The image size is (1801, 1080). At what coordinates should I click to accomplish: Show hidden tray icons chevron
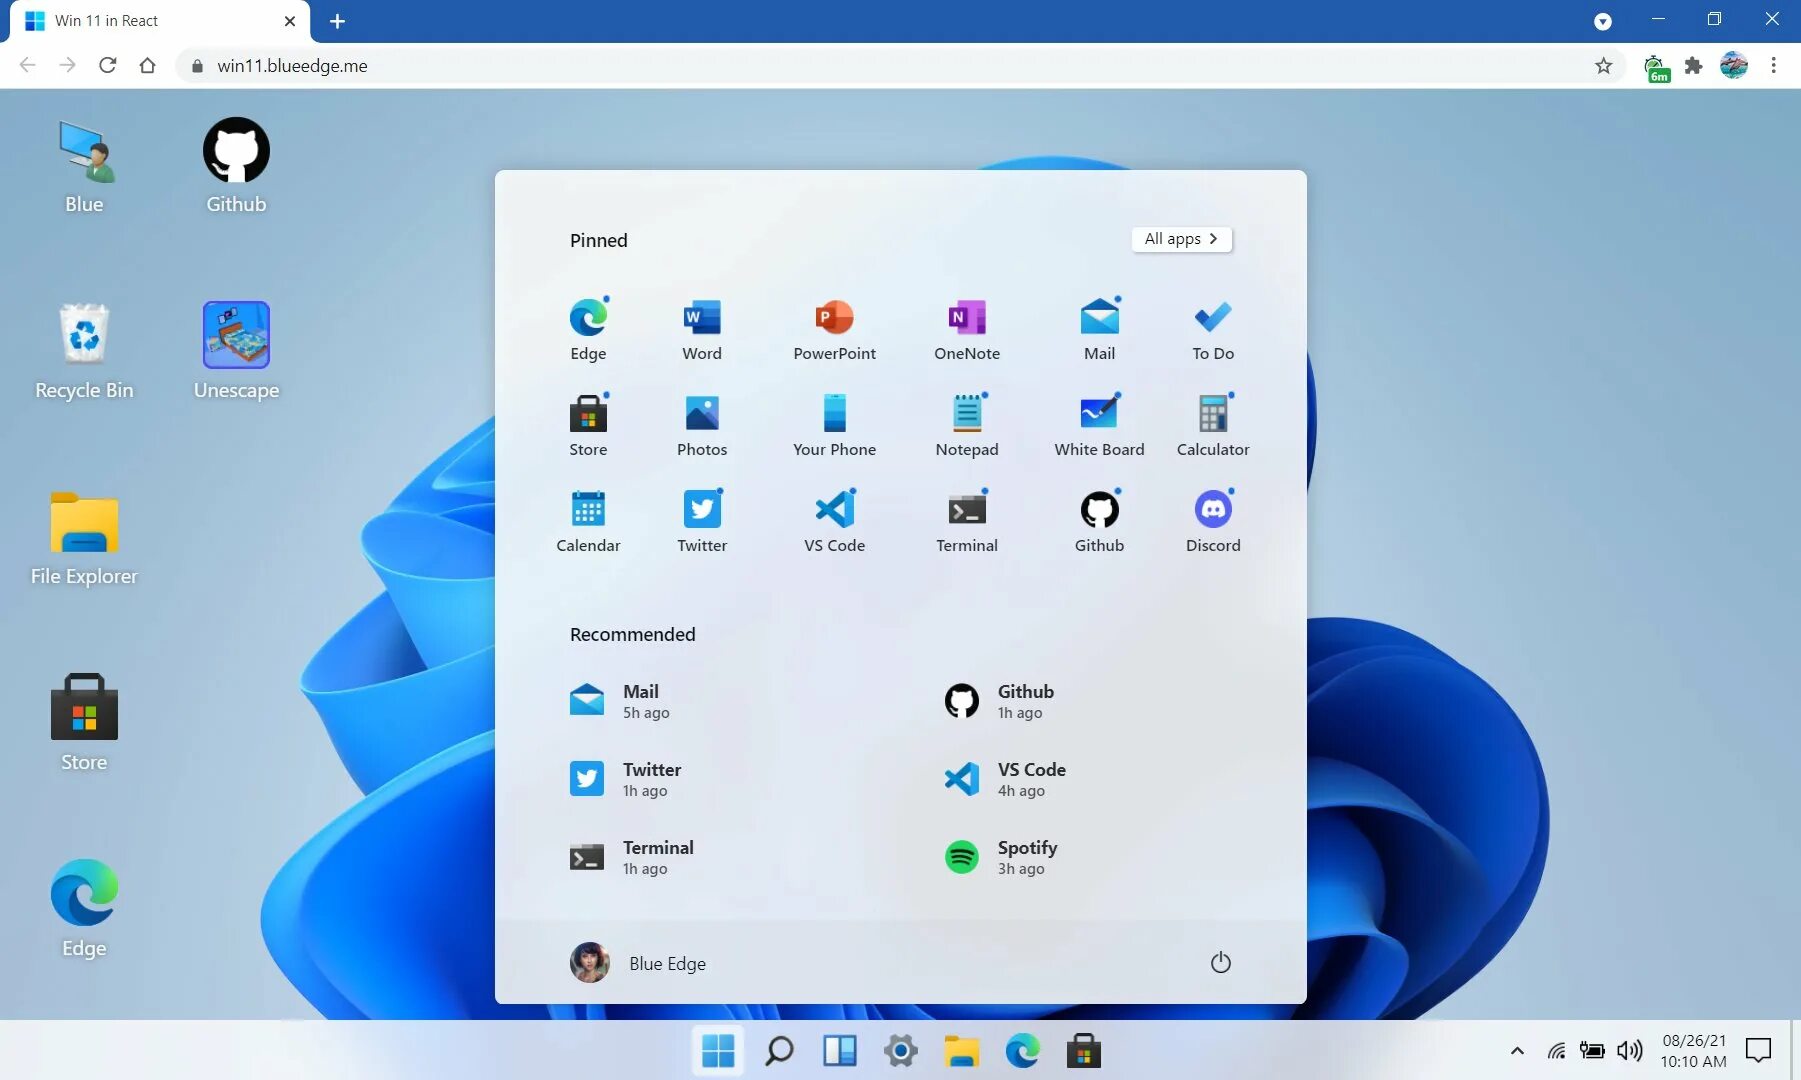1517,1051
